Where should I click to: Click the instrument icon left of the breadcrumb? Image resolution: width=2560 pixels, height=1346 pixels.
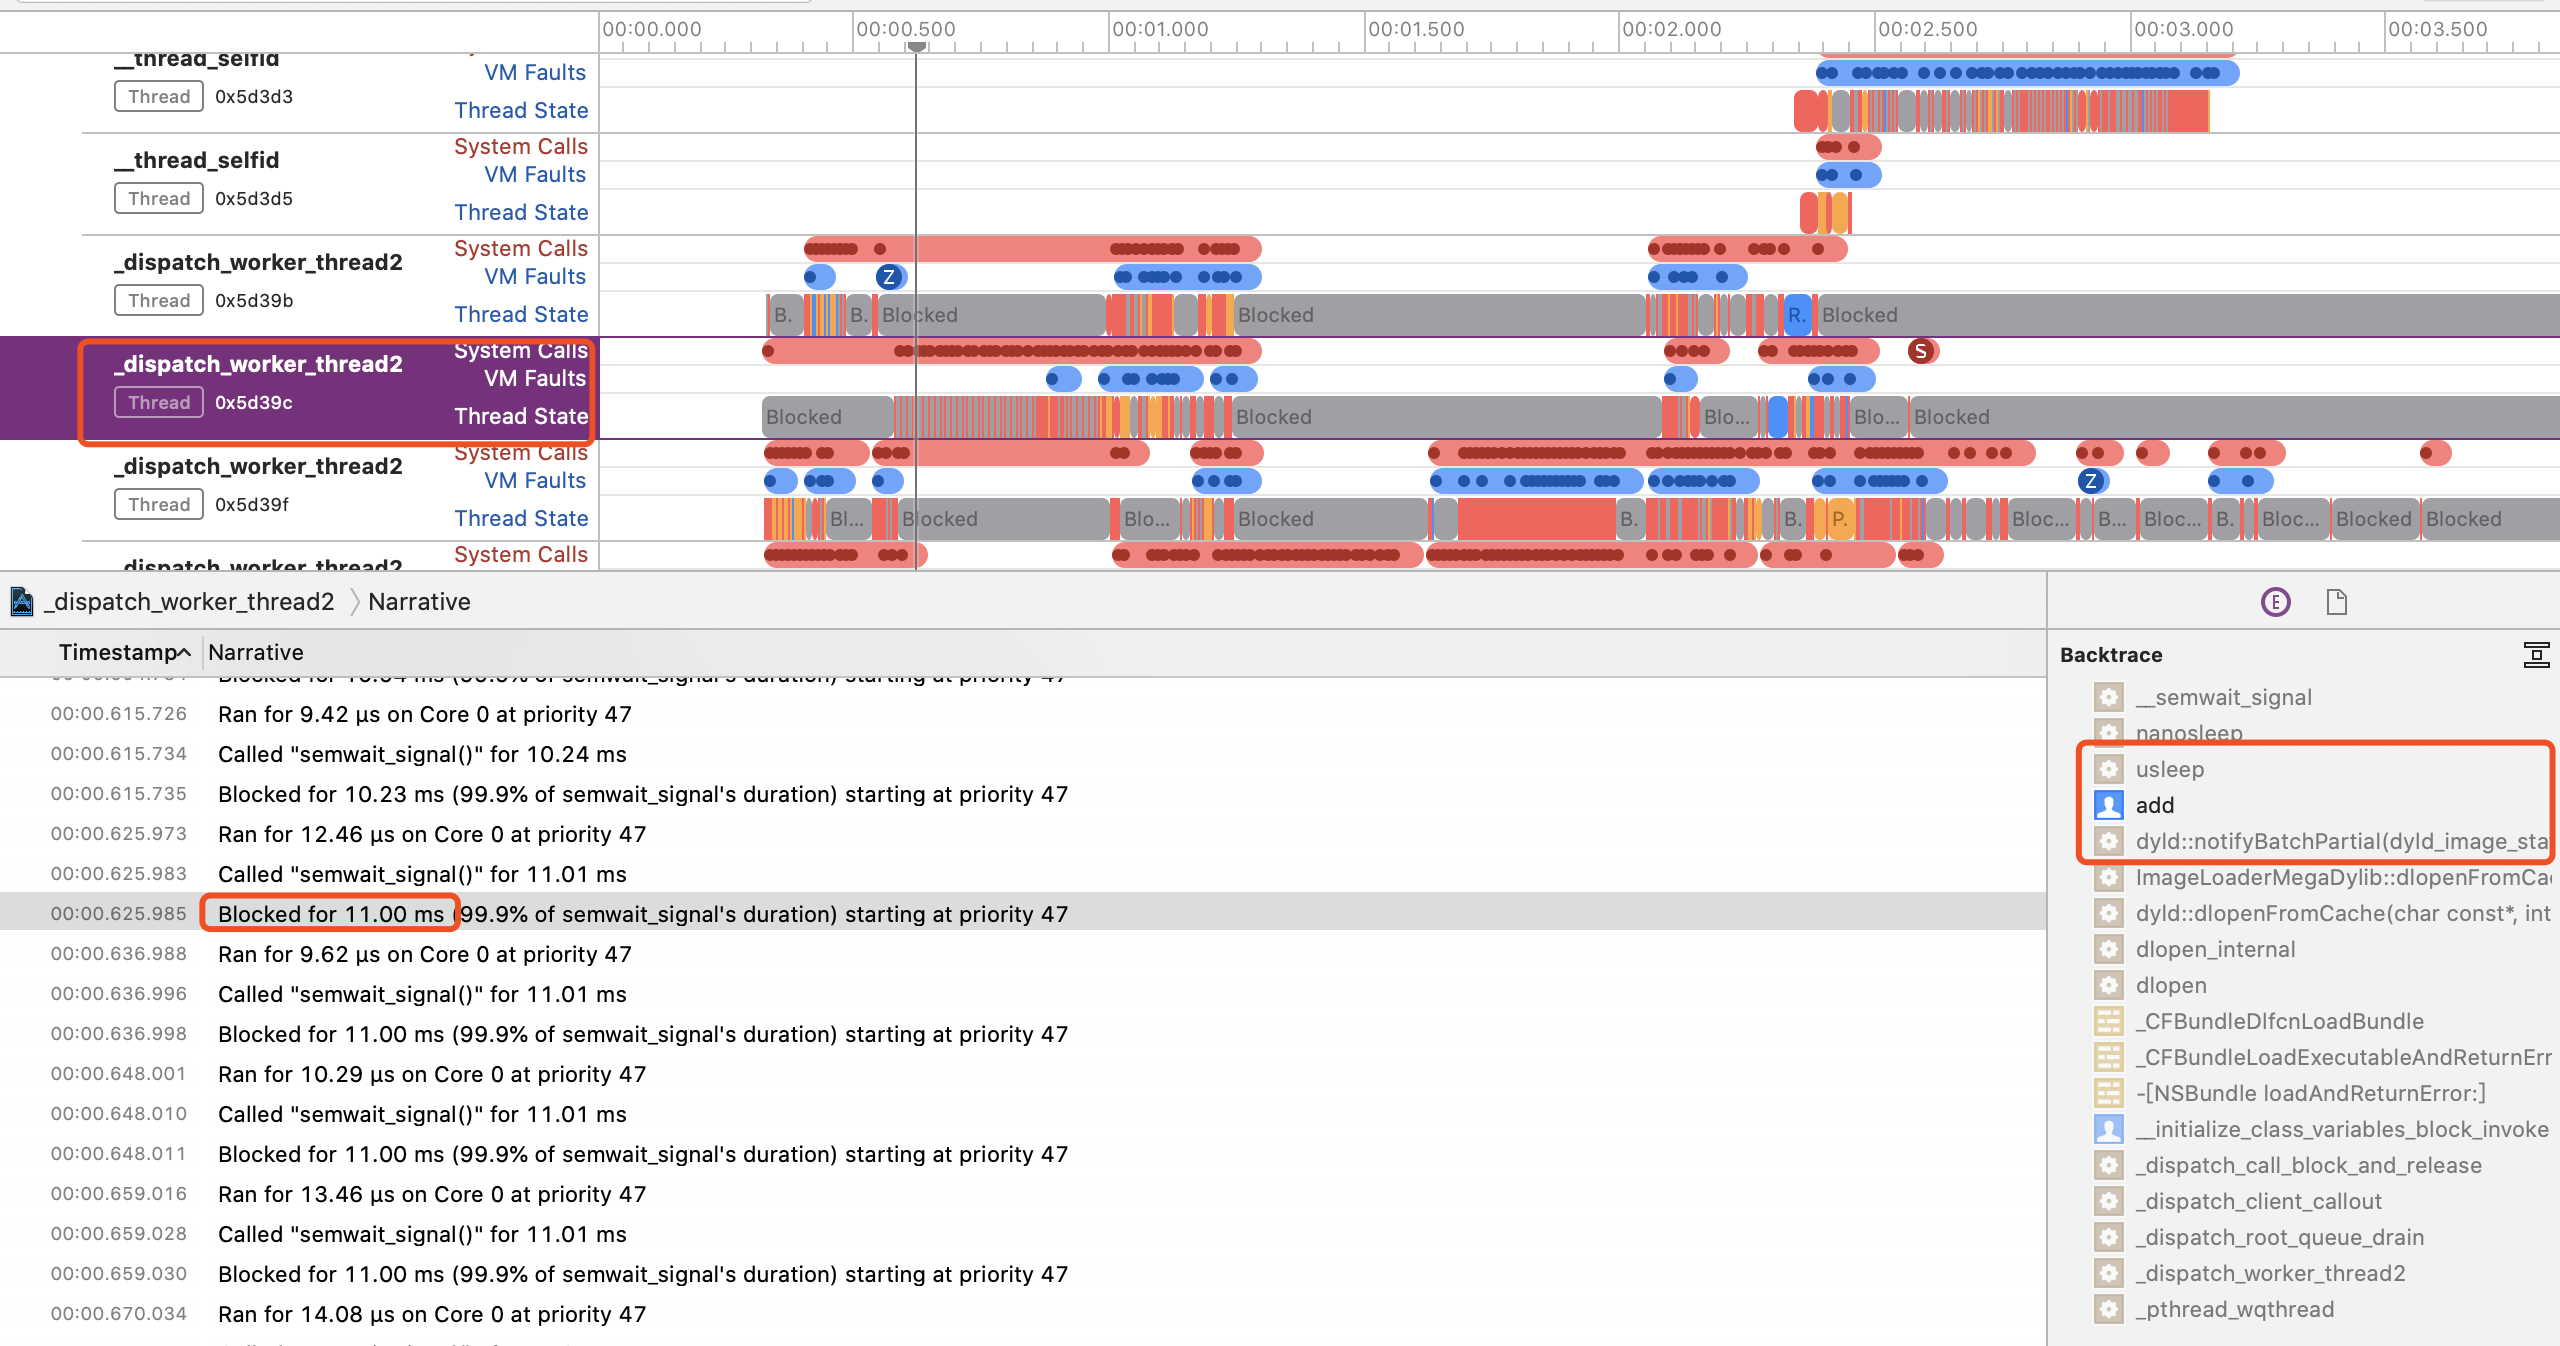coord(22,602)
